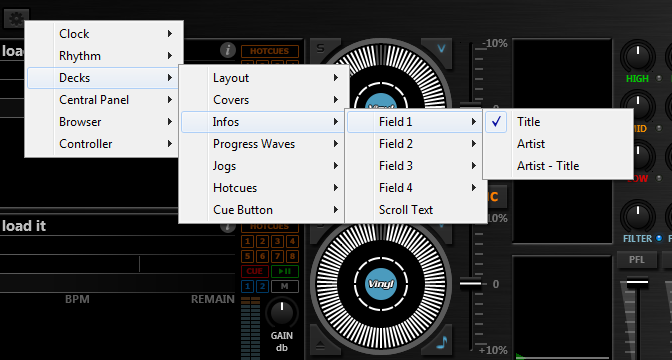Click the bottom deck pitch slider handle
The image size is (672, 360).
(471, 283)
